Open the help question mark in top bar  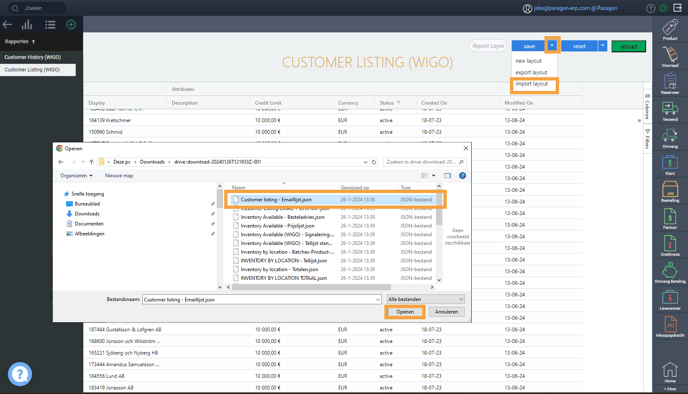(651, 8)
